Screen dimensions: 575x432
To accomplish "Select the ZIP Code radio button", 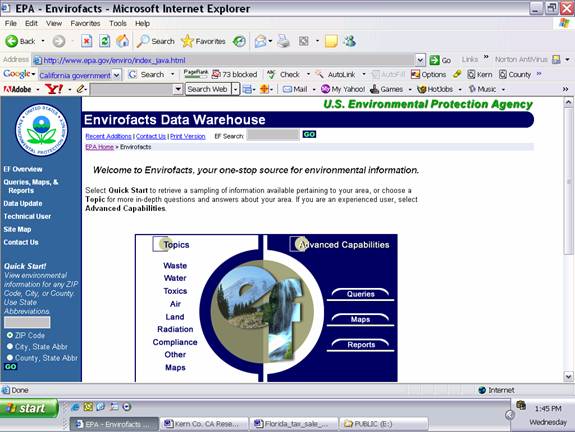I will pos(10,335).
